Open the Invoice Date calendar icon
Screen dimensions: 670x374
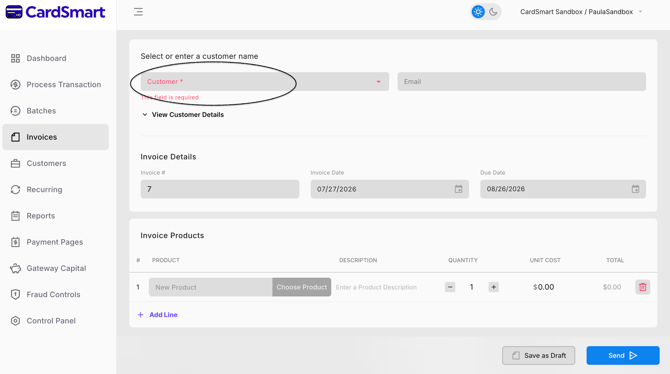point(458,189)
